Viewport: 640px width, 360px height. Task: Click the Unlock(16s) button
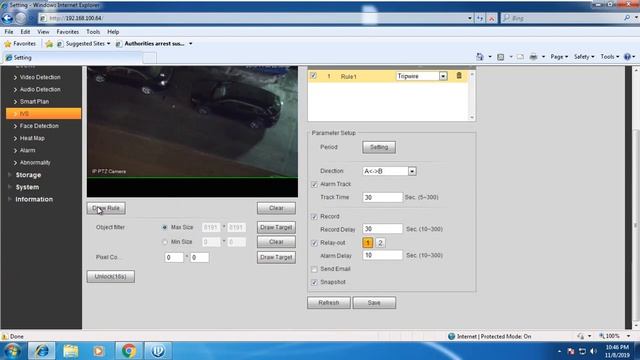pos(111,277)
